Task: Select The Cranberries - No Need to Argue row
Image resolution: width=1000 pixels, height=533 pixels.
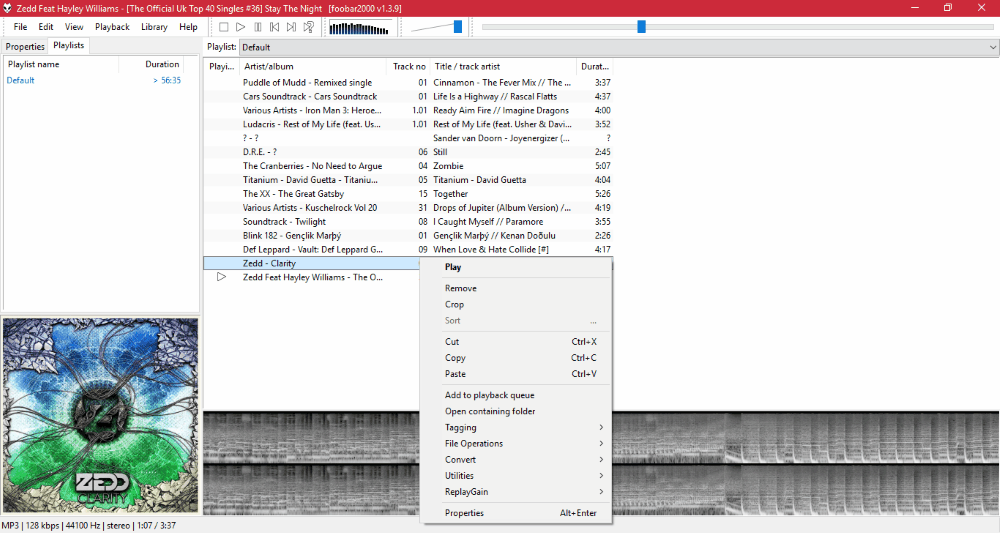Action: click(408, 166)
